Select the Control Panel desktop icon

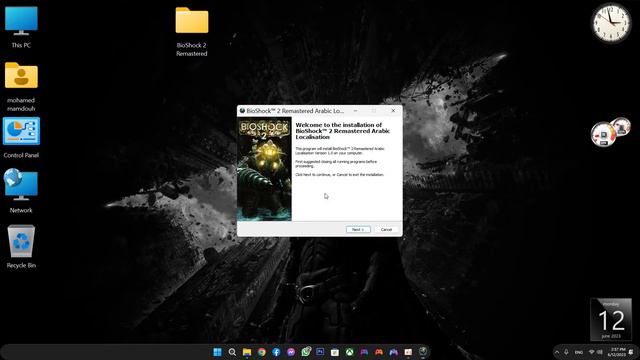click(x=21, y=138)
